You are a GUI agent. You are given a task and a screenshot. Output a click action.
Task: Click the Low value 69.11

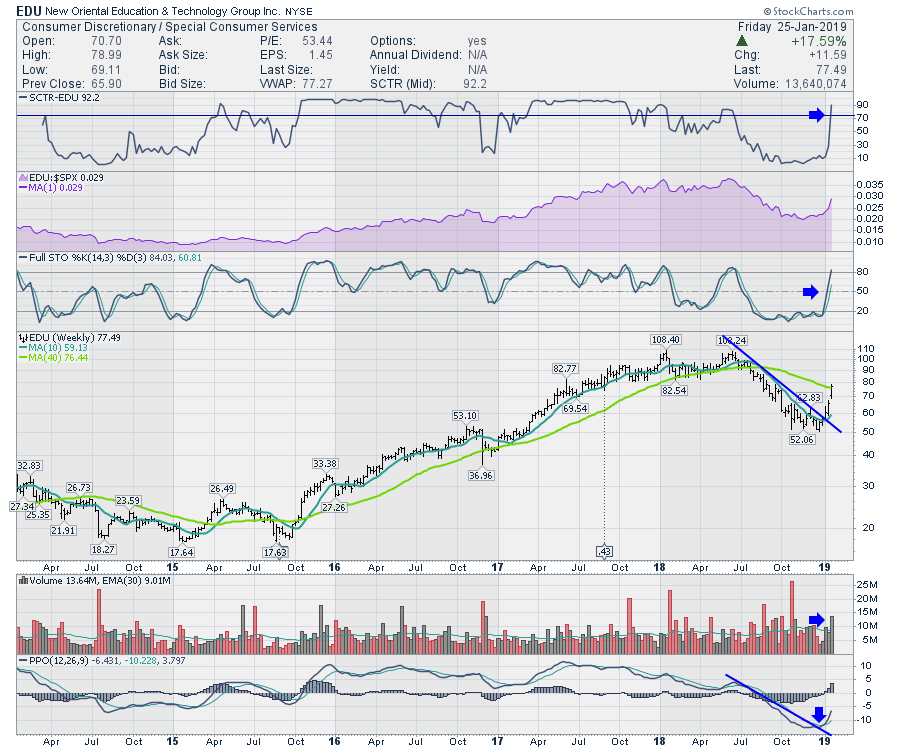(106, 70)
